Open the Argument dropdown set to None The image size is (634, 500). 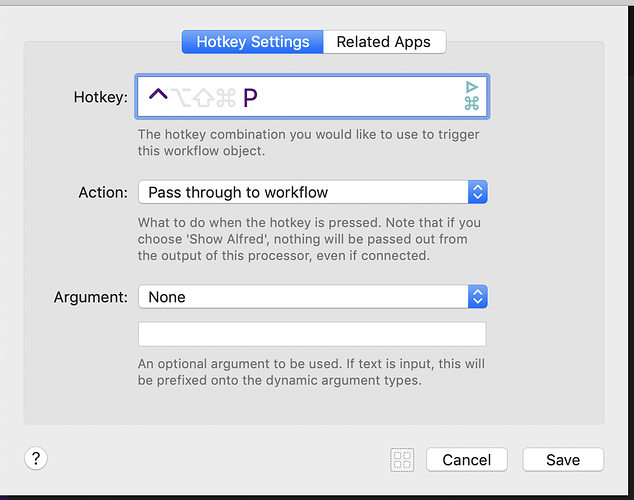313,297
